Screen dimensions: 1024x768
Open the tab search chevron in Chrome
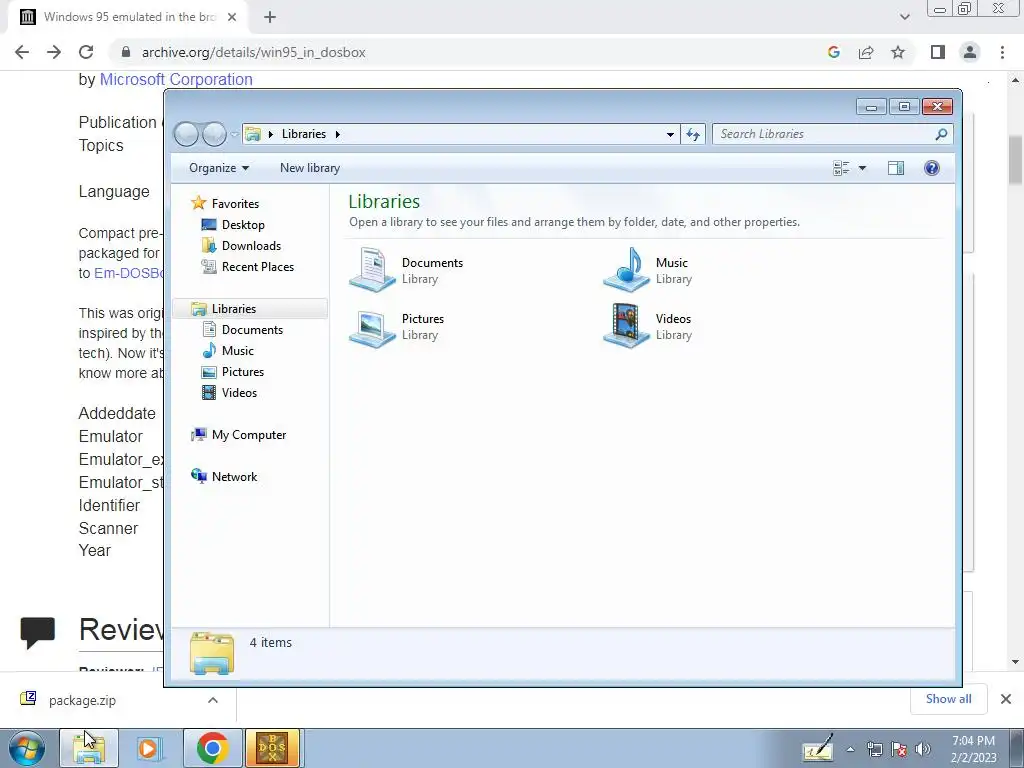tap(904, 18)
